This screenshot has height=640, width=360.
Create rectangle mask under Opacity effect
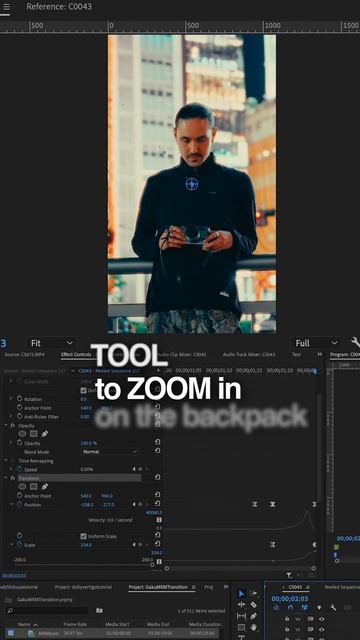(33, 434)
